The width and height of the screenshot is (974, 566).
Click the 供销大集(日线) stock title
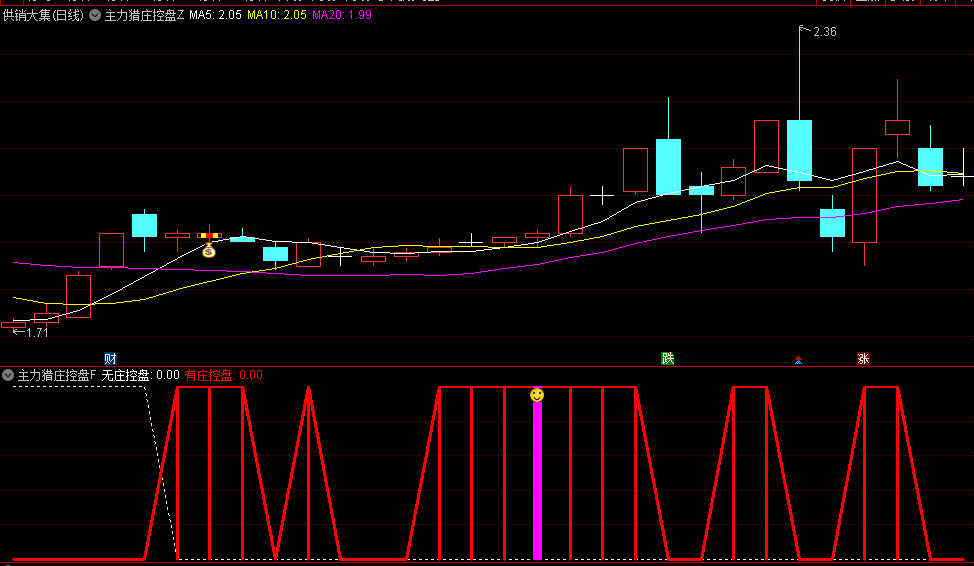coord(43,16)
